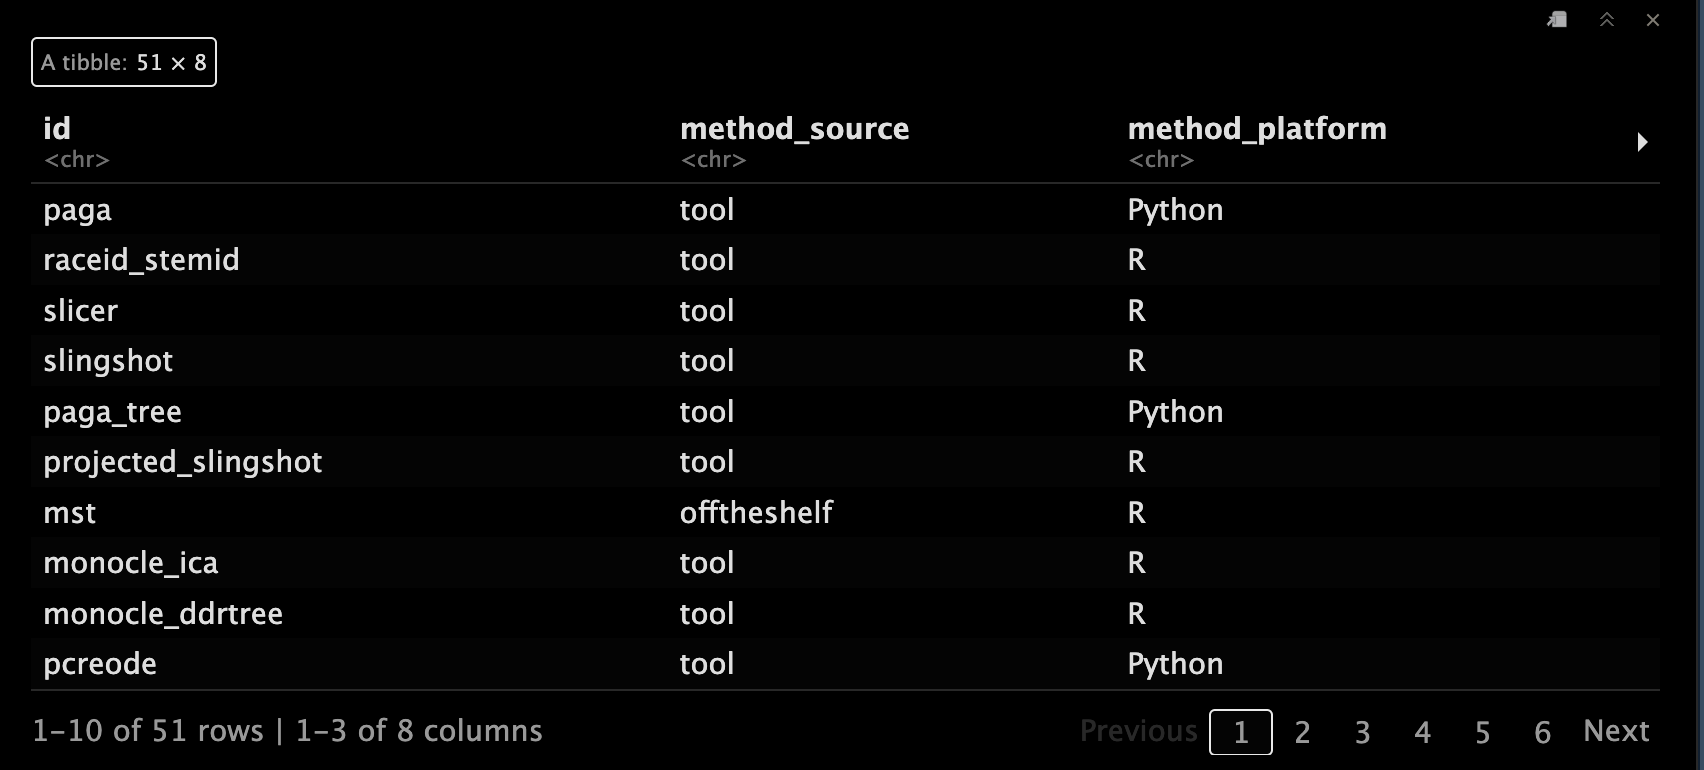Viewport: 1704px width, 770px height.
Task: Click the offtheshelf cell in mst row
Action: (756, 513)
